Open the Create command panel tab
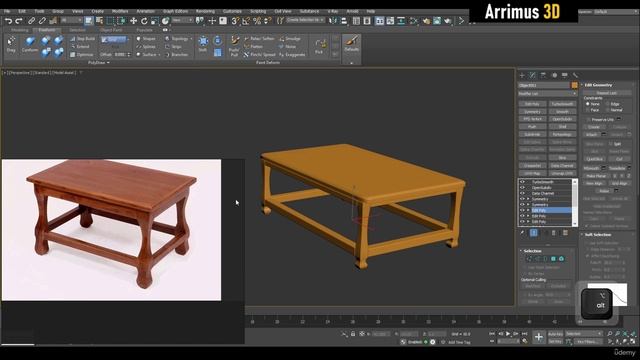 (x=522, y=75)
